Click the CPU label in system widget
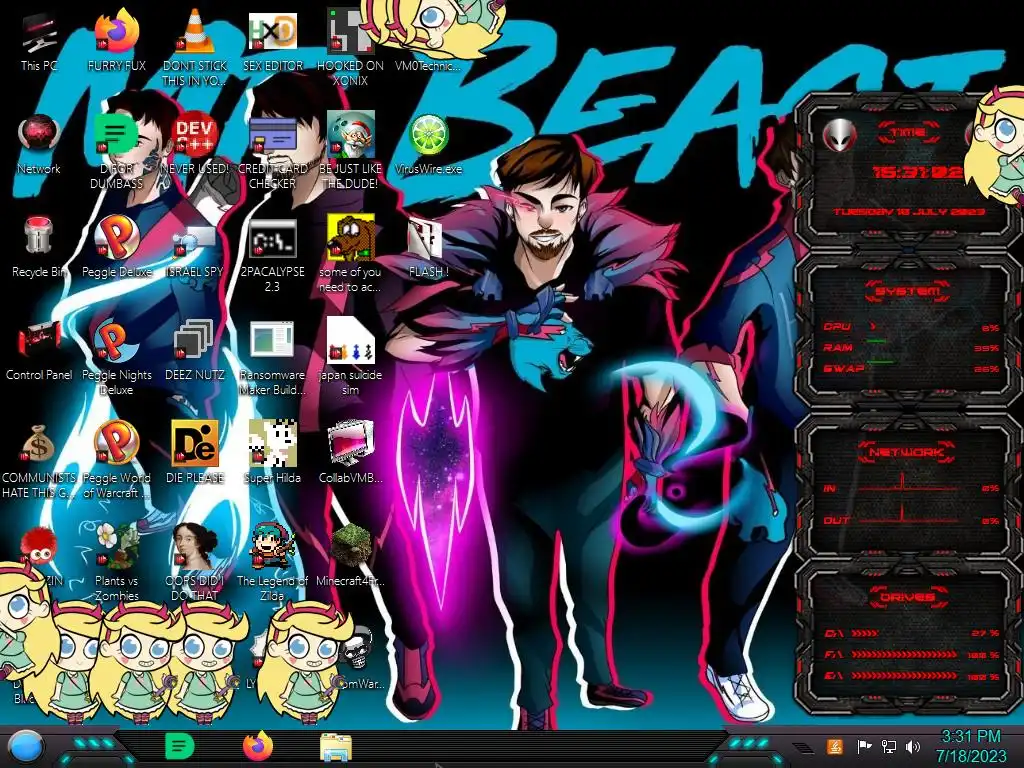The image size is (1024, 768). [837, 327]
